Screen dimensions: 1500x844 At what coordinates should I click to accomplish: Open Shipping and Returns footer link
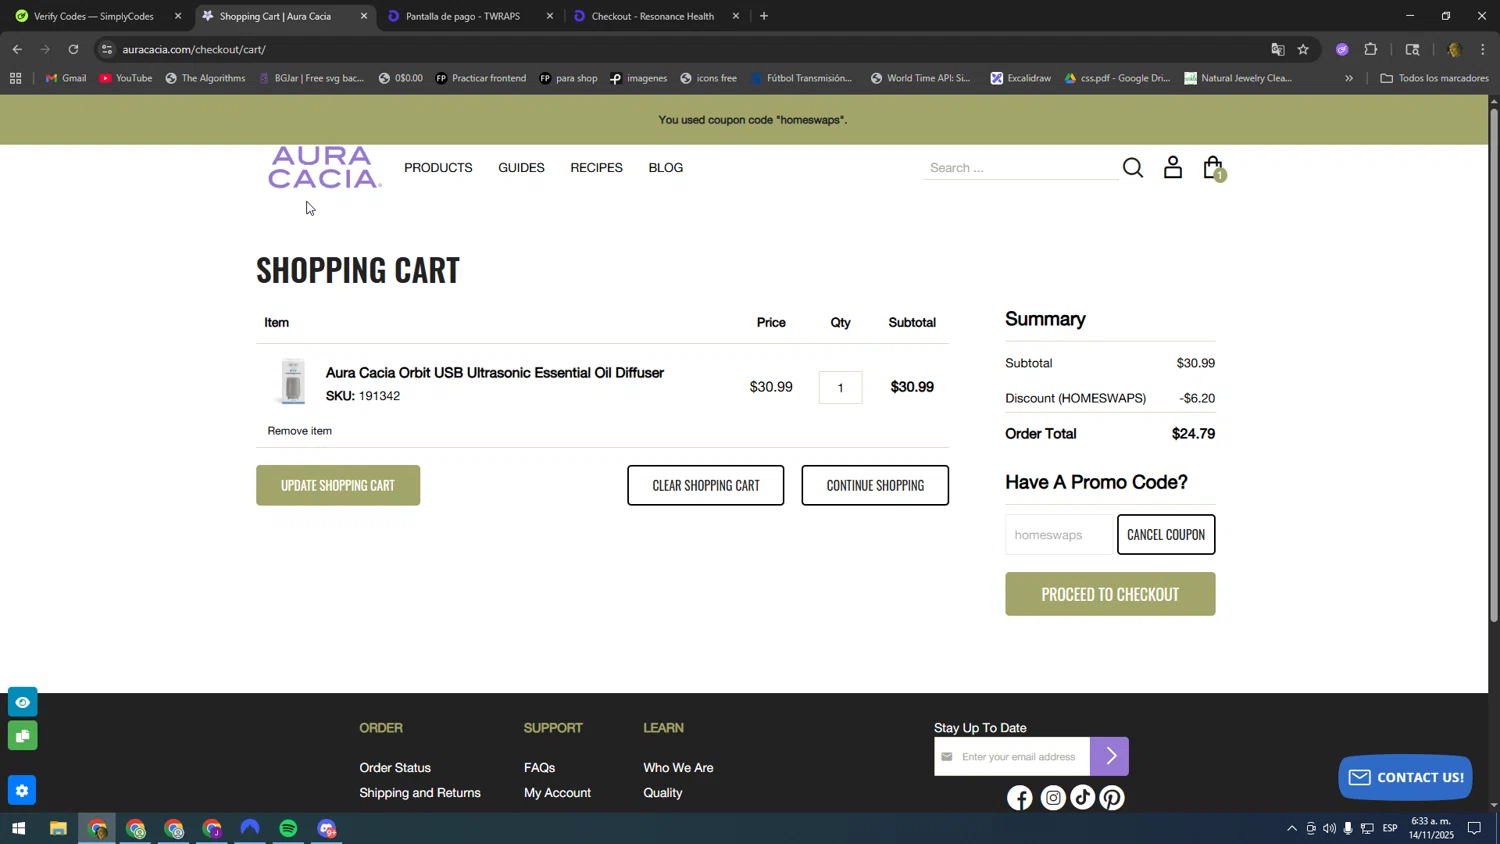420,793
